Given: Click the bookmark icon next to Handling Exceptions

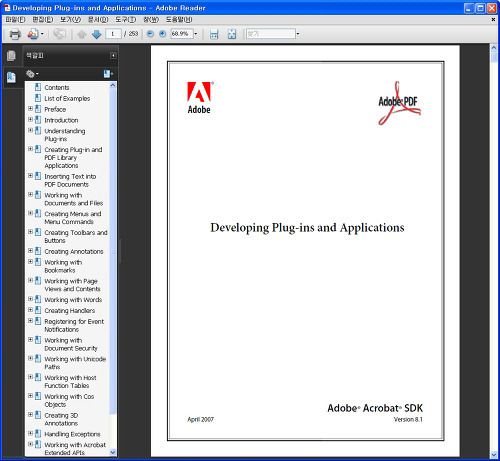Looking at the screenshot, I should (x=38, y=434).
